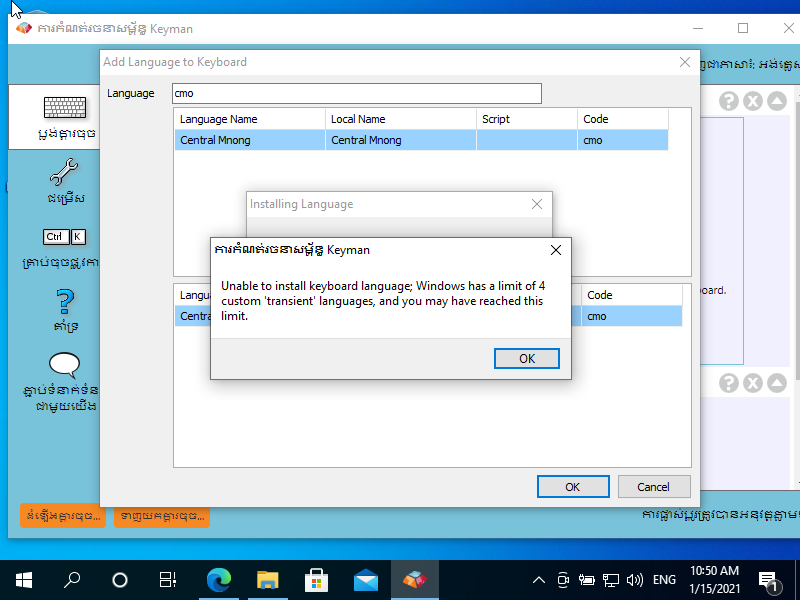Cancel the Add Language to Keyboard dialog
Viewport: 800px width, 600px height.
pos(654,487)
